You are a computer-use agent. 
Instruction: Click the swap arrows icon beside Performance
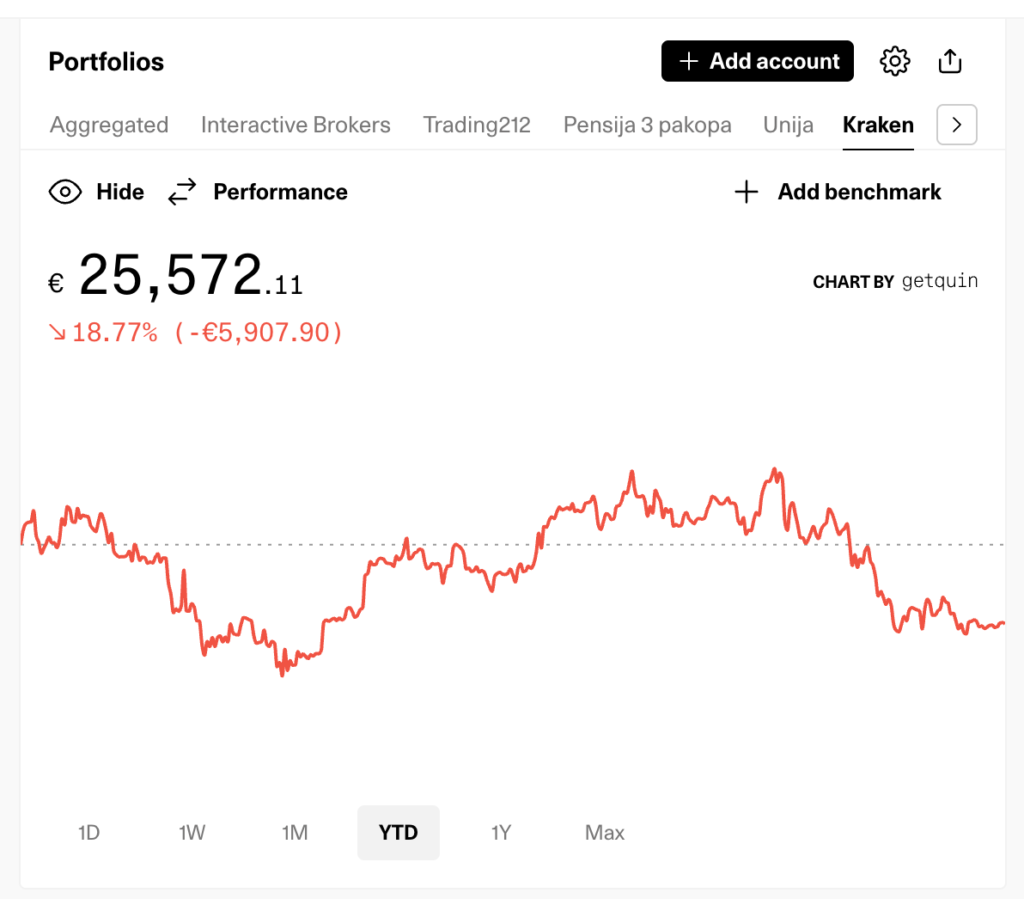[182, 192]
